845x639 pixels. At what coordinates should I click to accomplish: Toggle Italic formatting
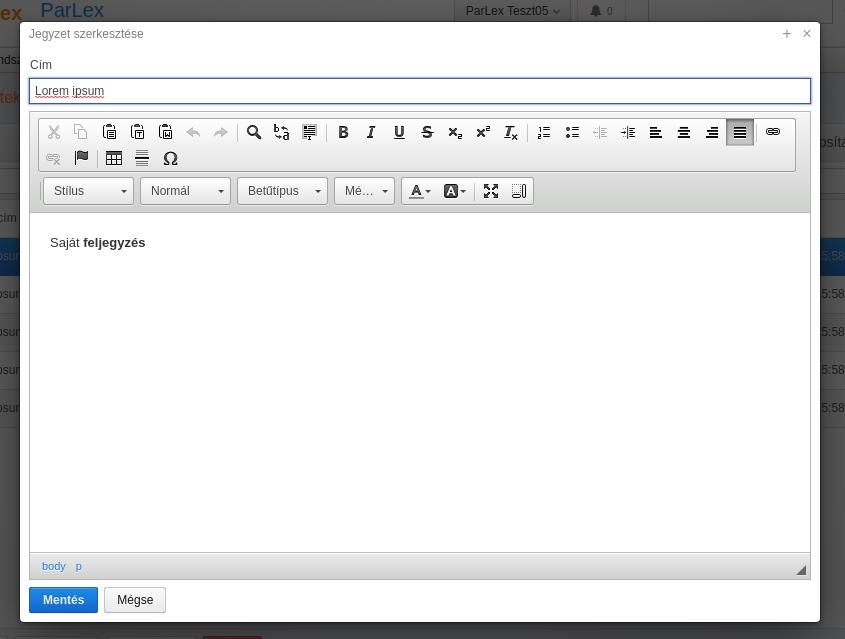[x=371, y=132]
